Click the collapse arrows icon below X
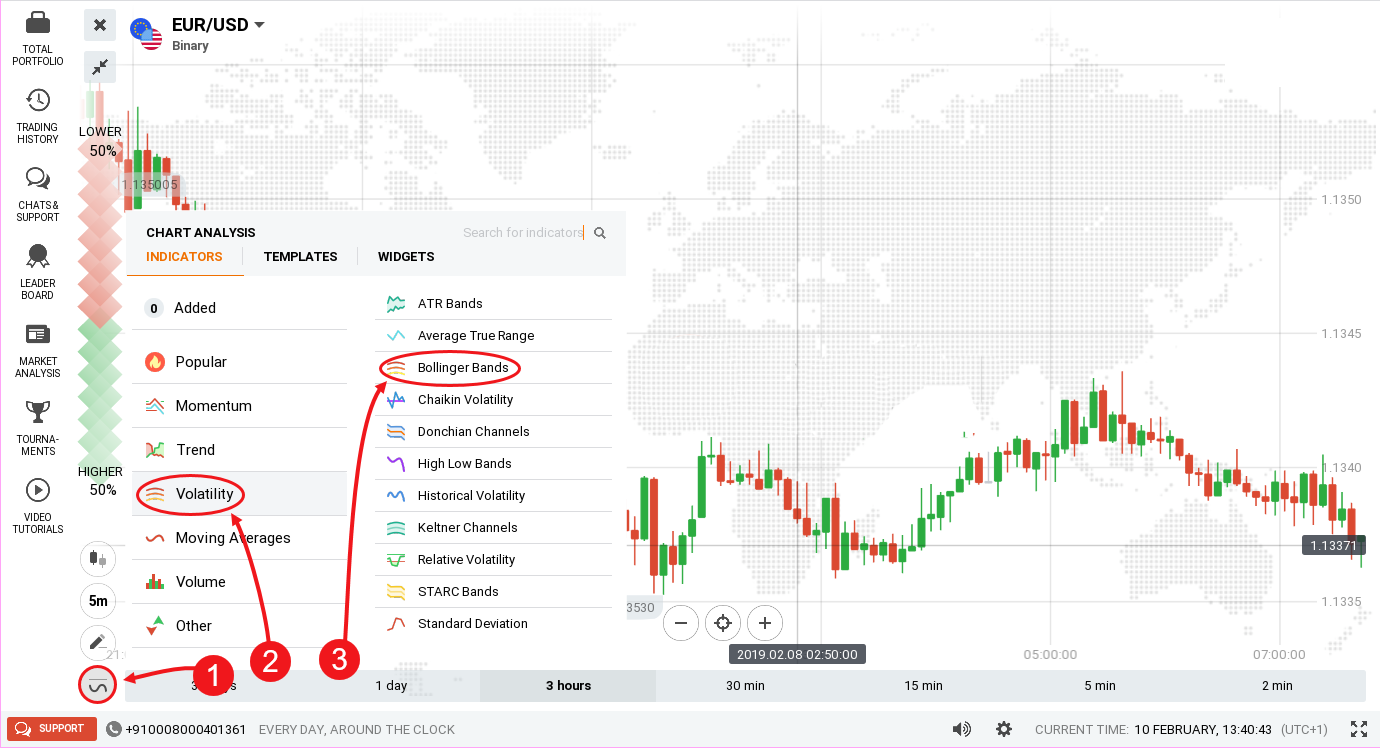The image size is (1380, 748). [x=100, y=67]
